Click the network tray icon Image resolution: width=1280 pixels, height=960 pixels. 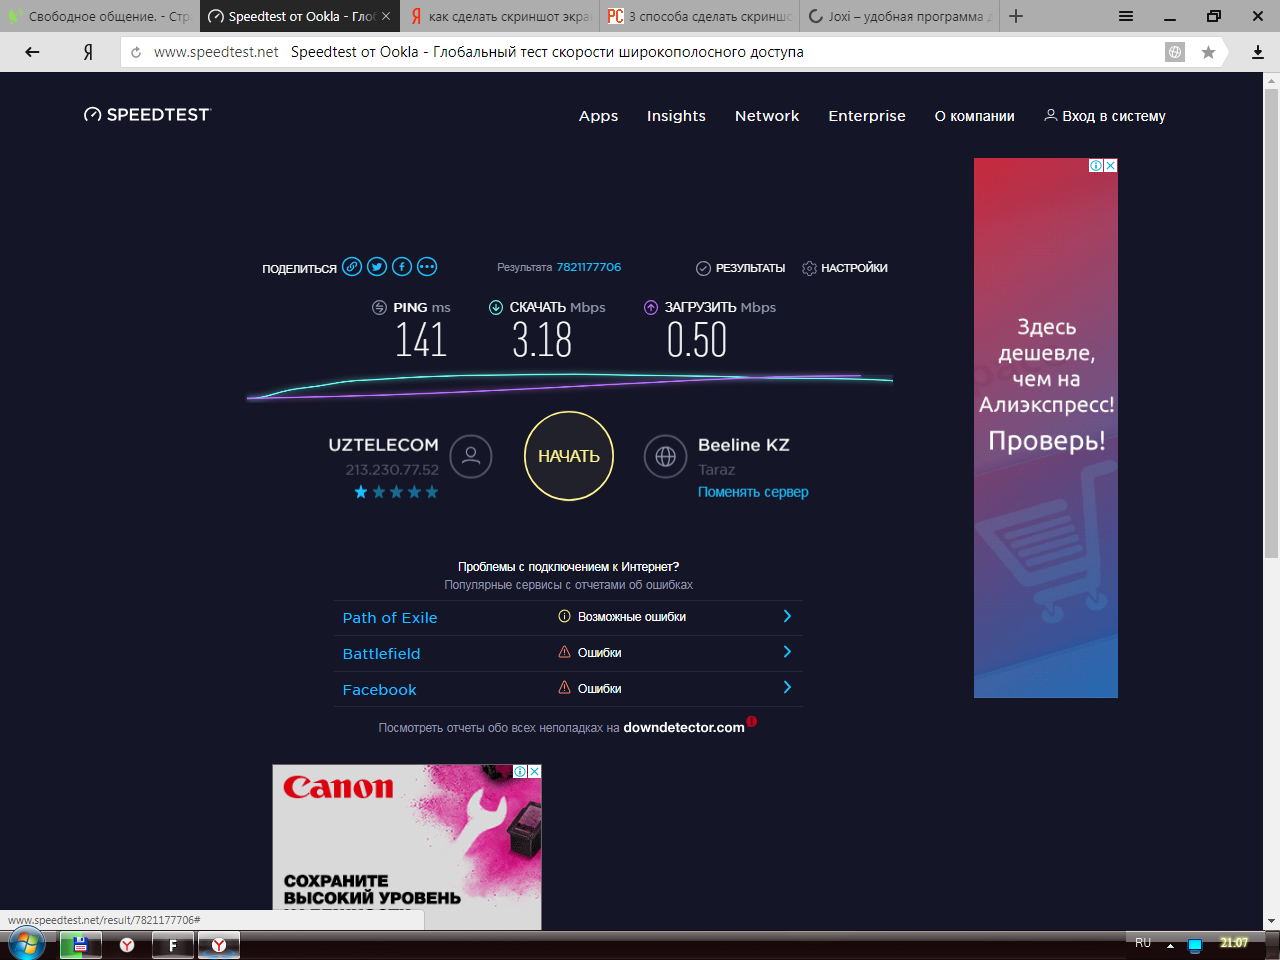[1194, 945]
